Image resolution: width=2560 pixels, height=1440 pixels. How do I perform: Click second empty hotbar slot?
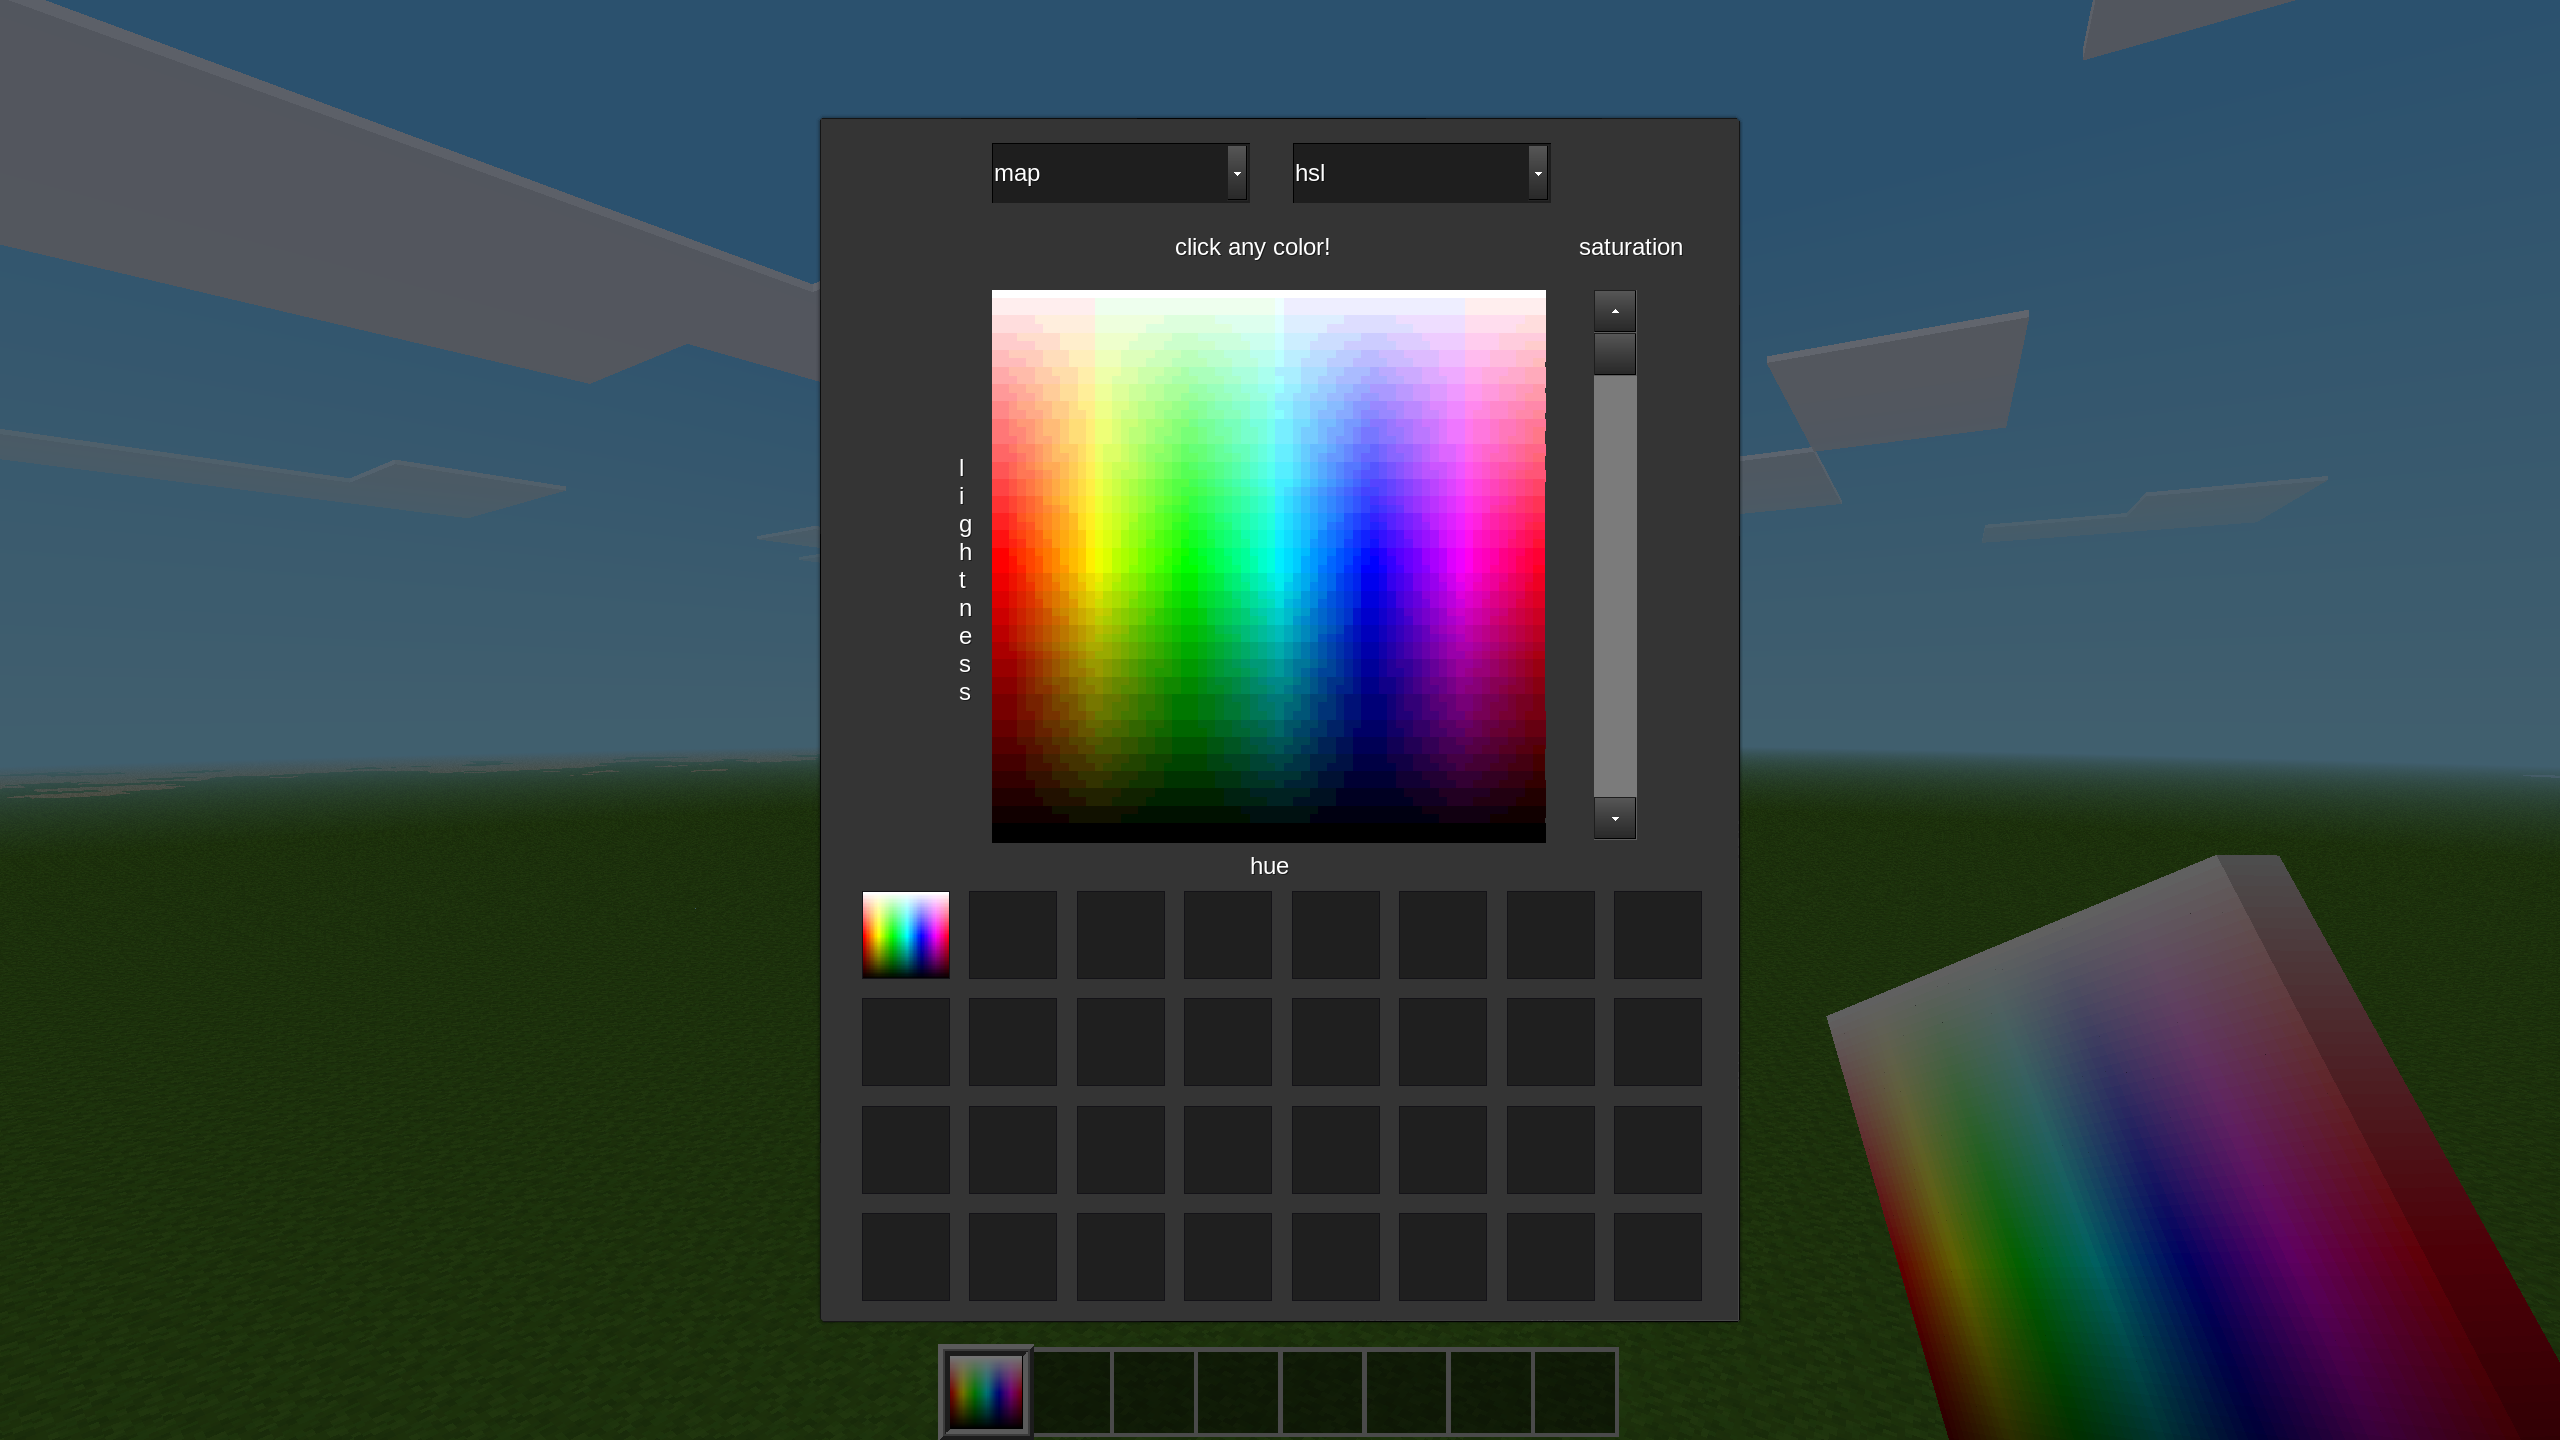coord(1154,1391)
